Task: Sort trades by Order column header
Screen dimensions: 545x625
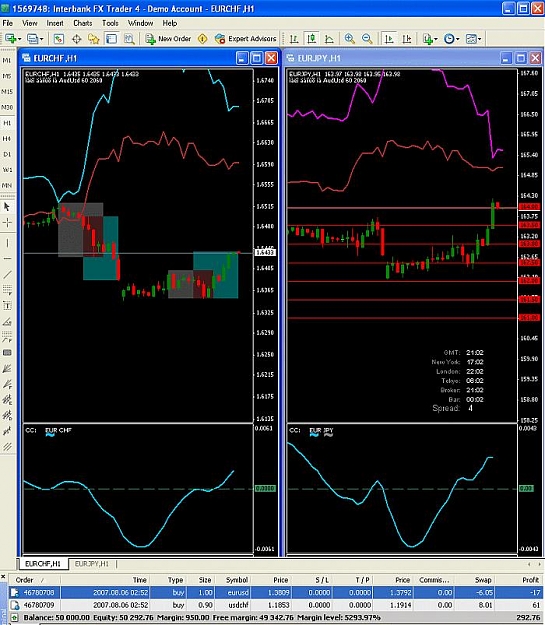Action: click(x=34, y=580)
